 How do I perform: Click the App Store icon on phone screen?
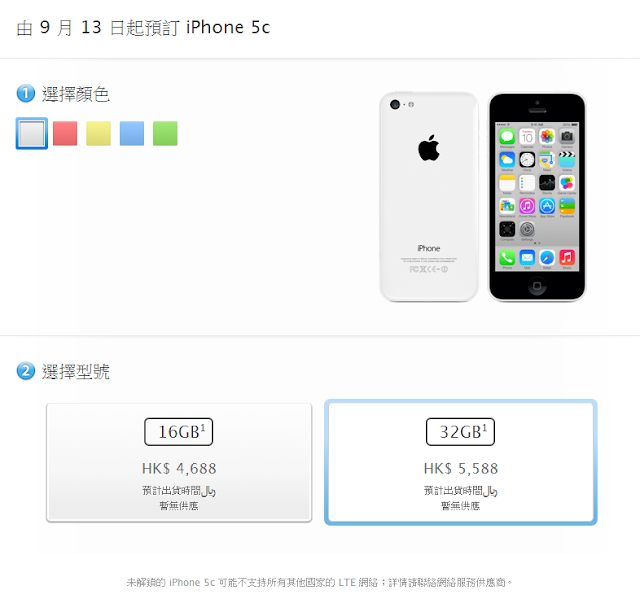click(x=547, y=206)
